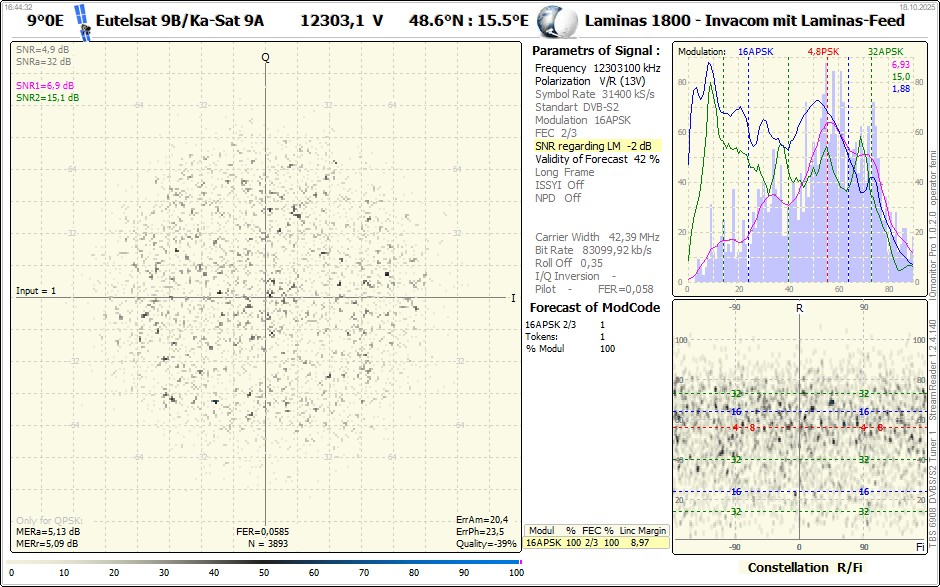Click the Carrier Width 42,39 MHz row
Image resolution: width=940 pixels, height=587 pixels.
click(x=597, y=237)
